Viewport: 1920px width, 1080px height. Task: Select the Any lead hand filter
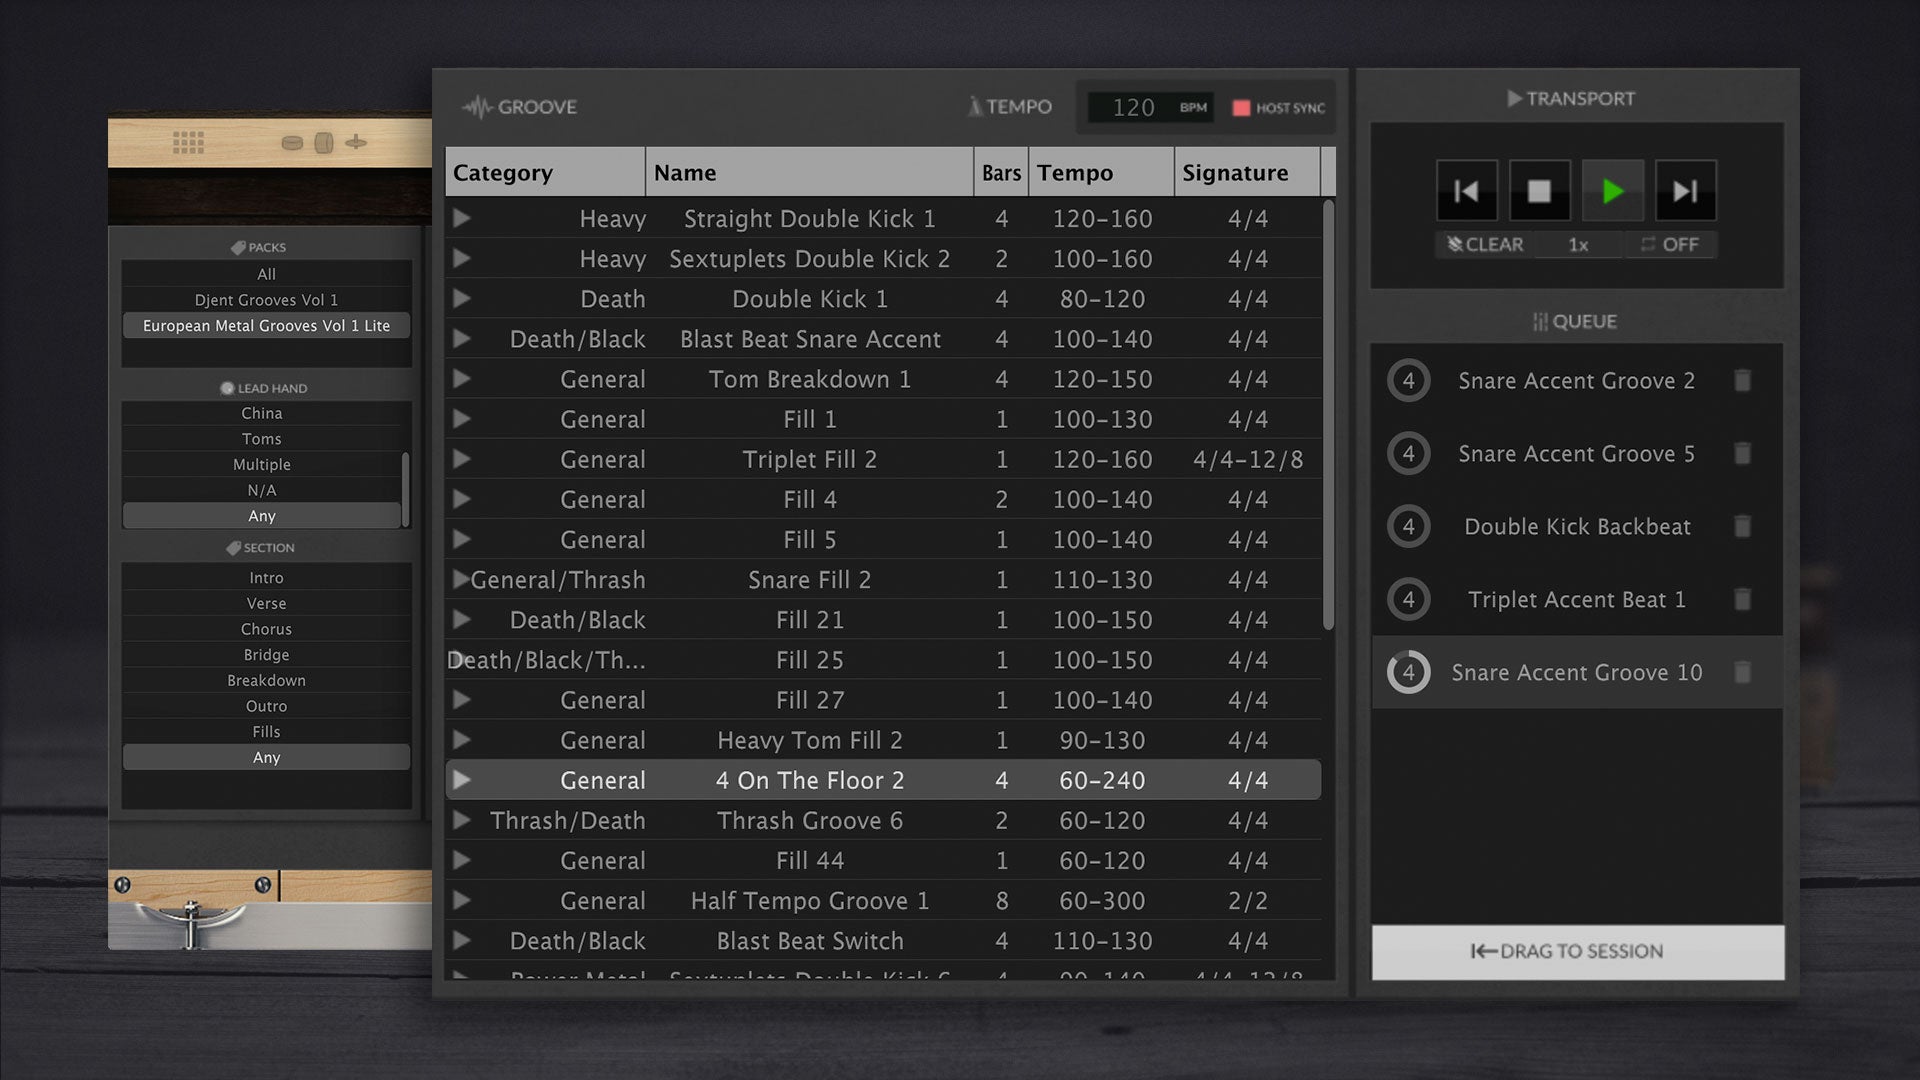click(x=262, y=516)
